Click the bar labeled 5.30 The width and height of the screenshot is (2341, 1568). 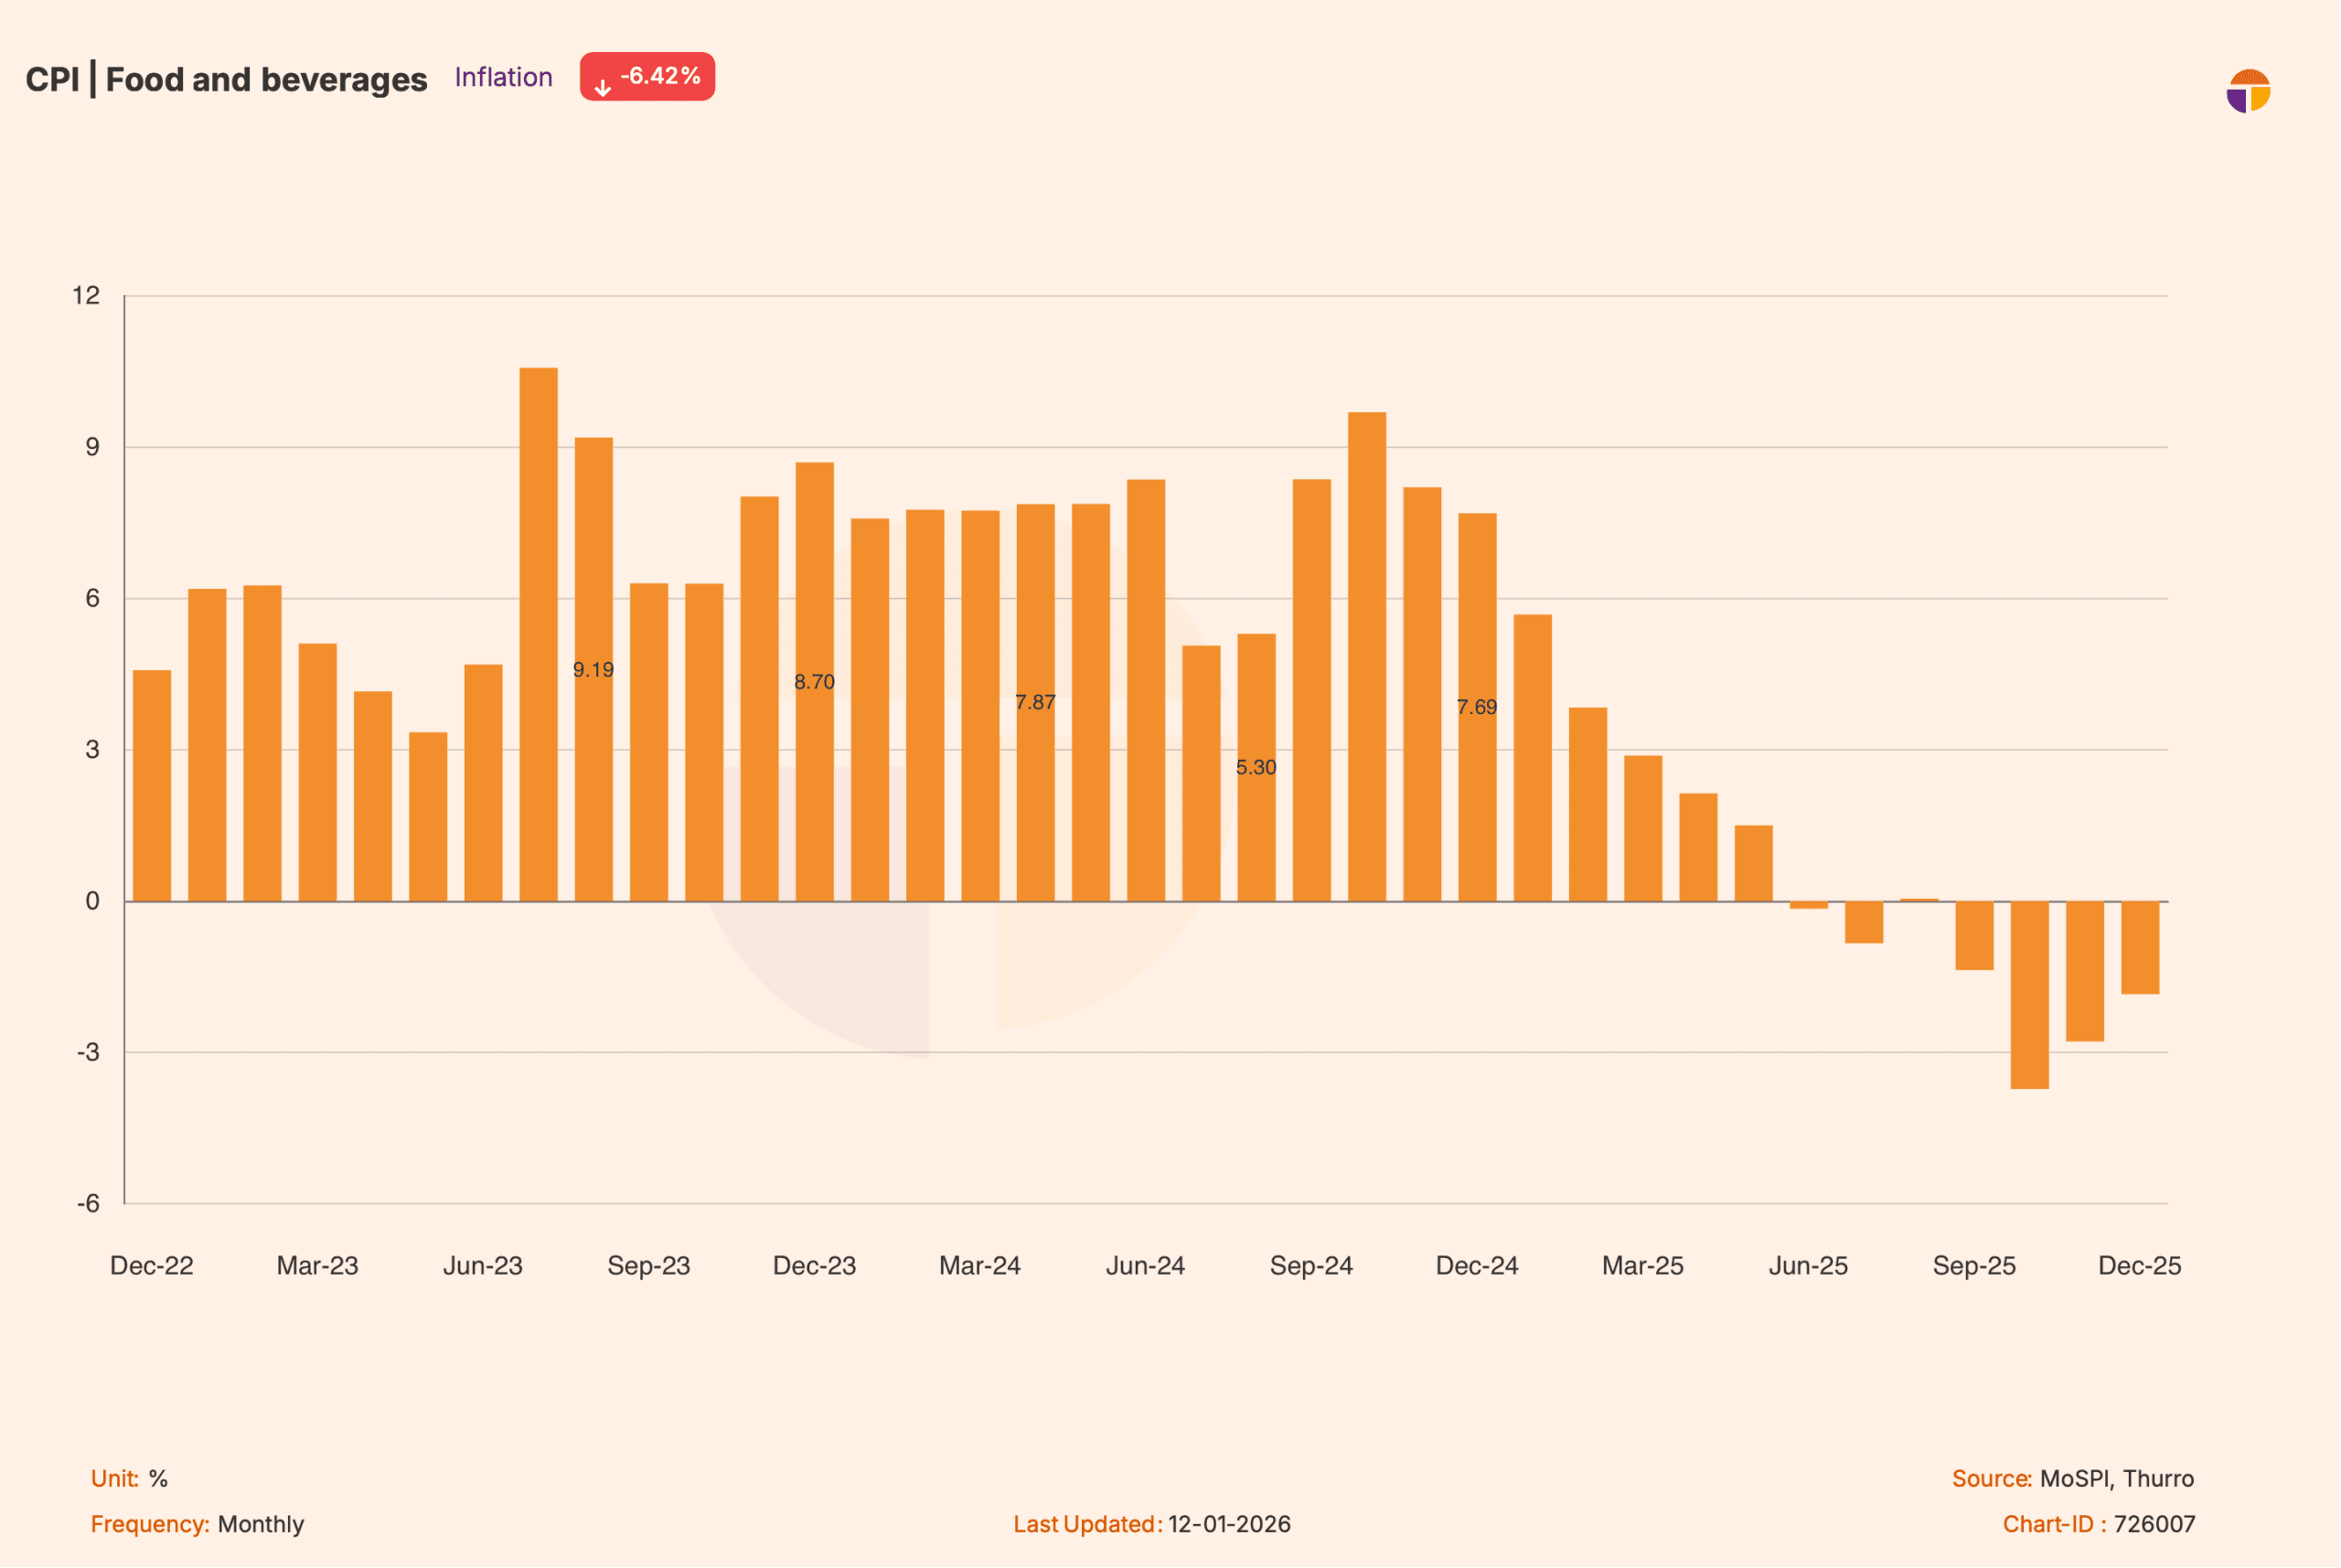pos(1257,767)
